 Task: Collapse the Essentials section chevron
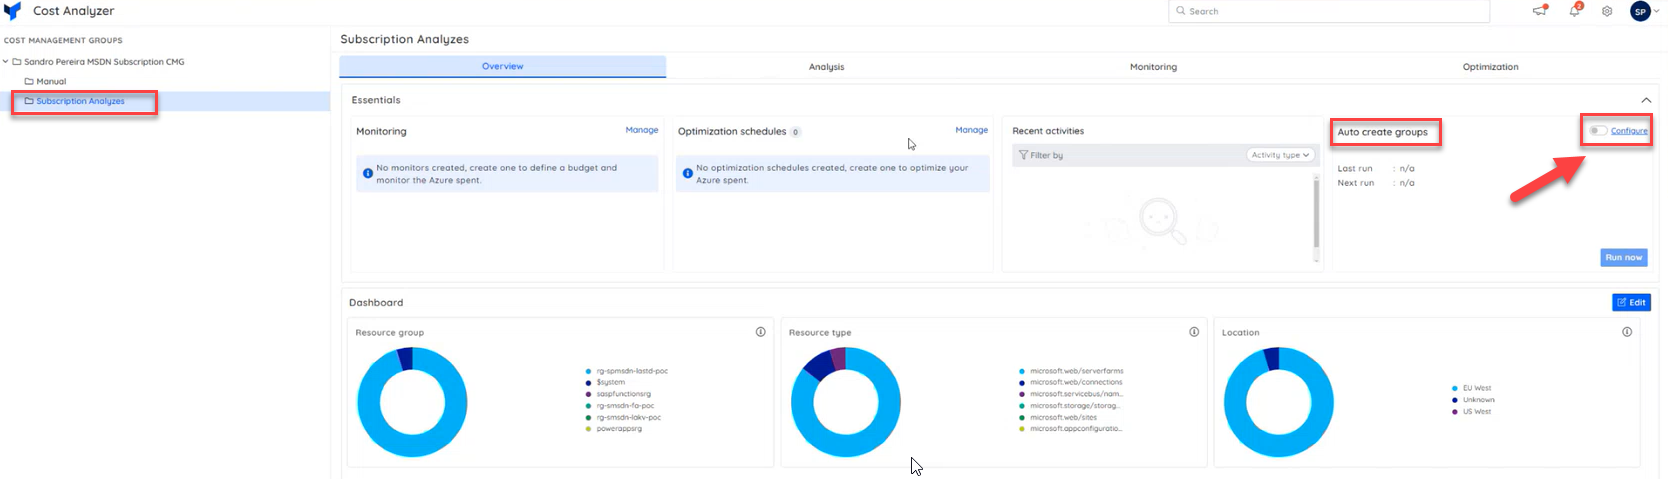(x=1645, y=100)
